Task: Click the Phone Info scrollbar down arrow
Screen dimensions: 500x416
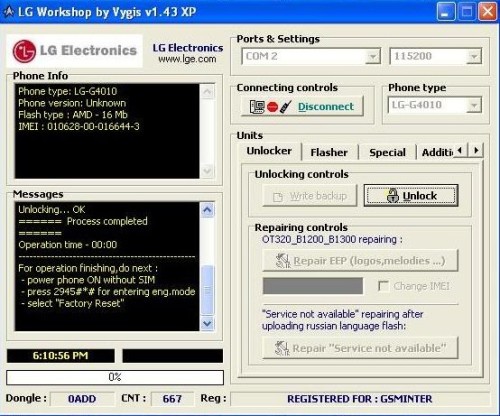Action: (x=207, y=171)
